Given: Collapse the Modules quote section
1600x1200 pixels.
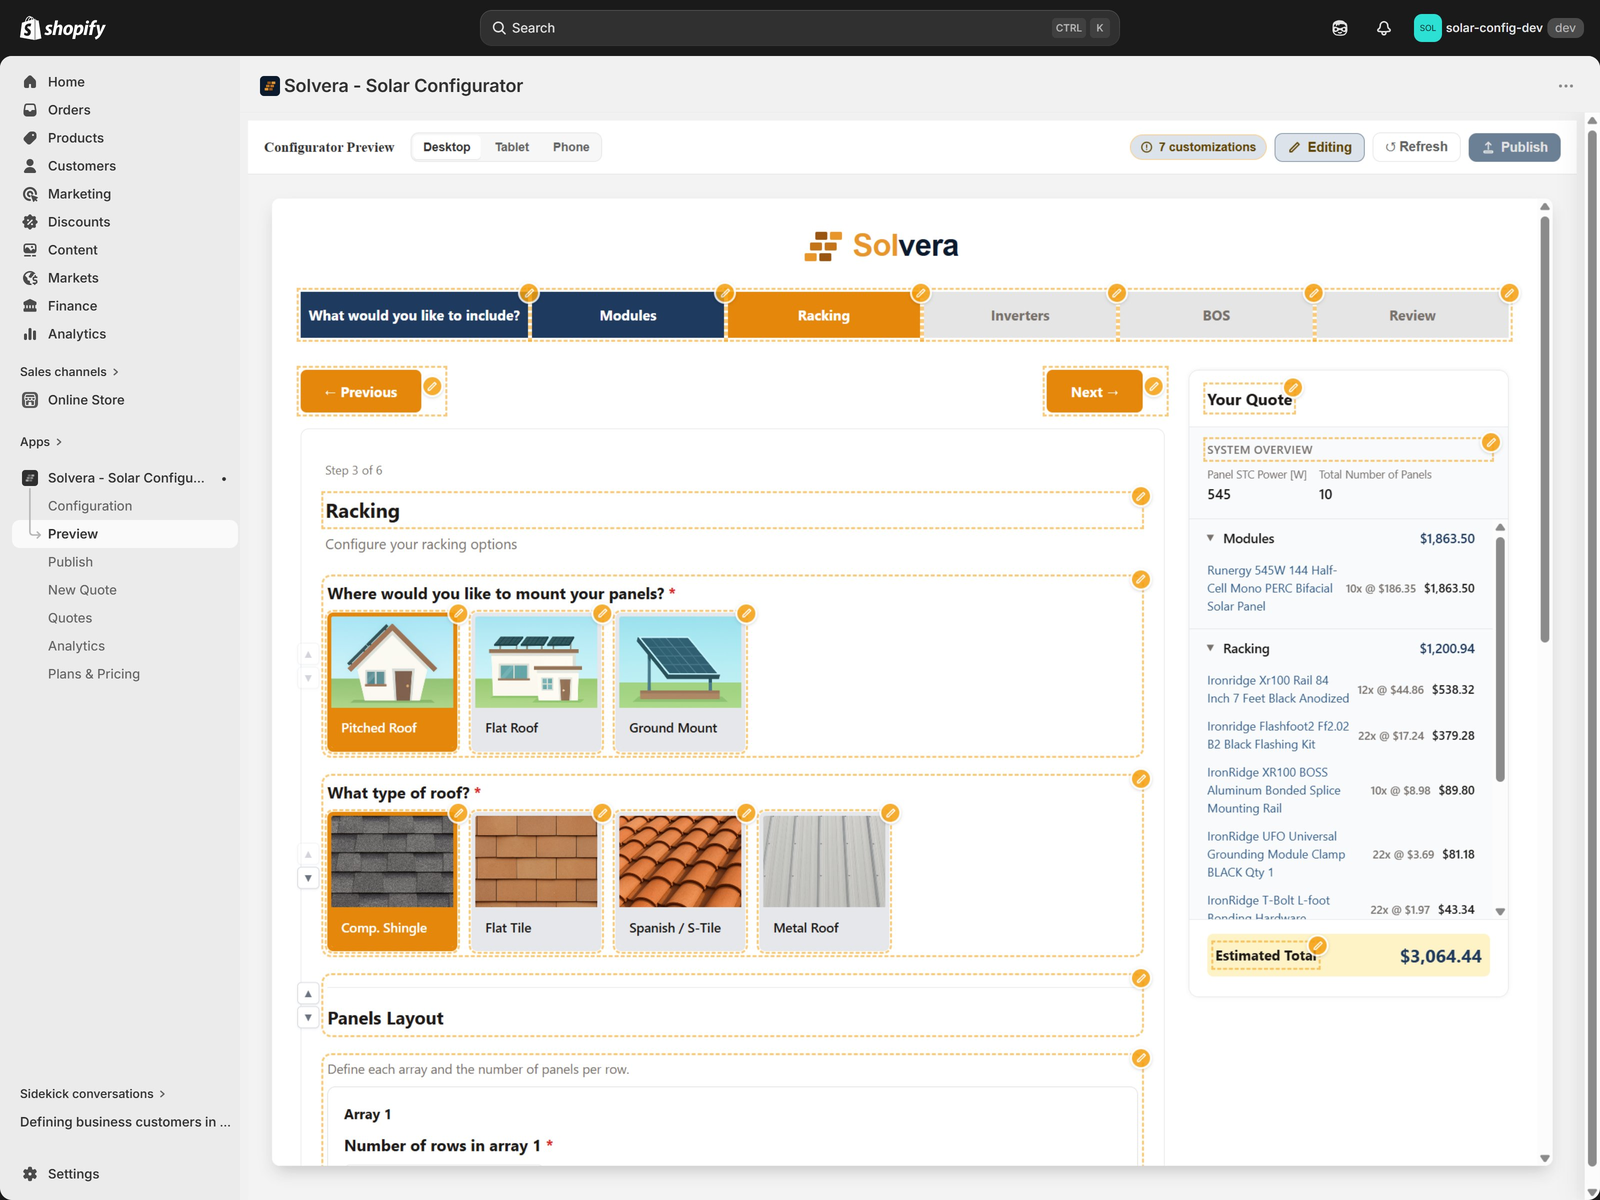Looking at the screenshot, I should [1210, 538].
